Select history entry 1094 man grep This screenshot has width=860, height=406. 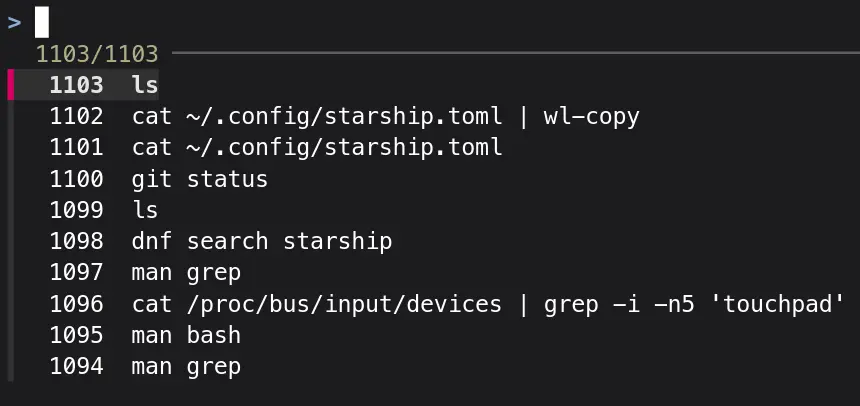186,366
